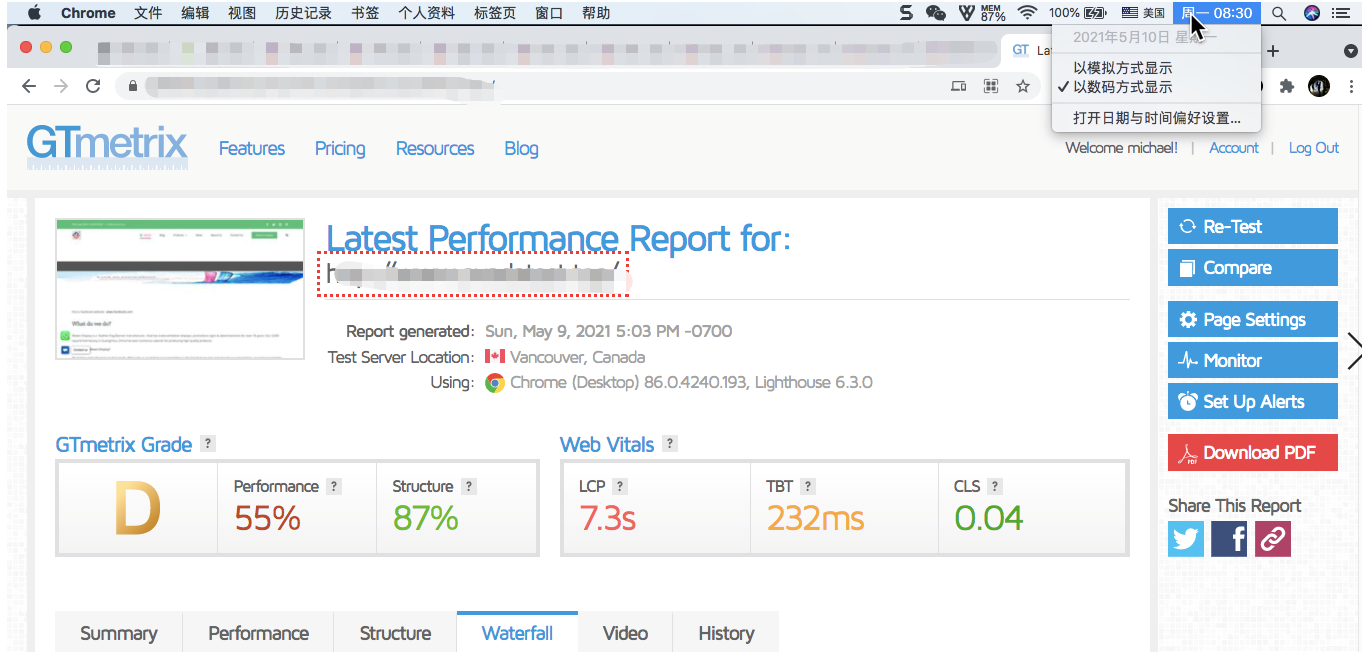Select the Waterfall tab
The image size is (1362, 652).
[x=517, y=633]
